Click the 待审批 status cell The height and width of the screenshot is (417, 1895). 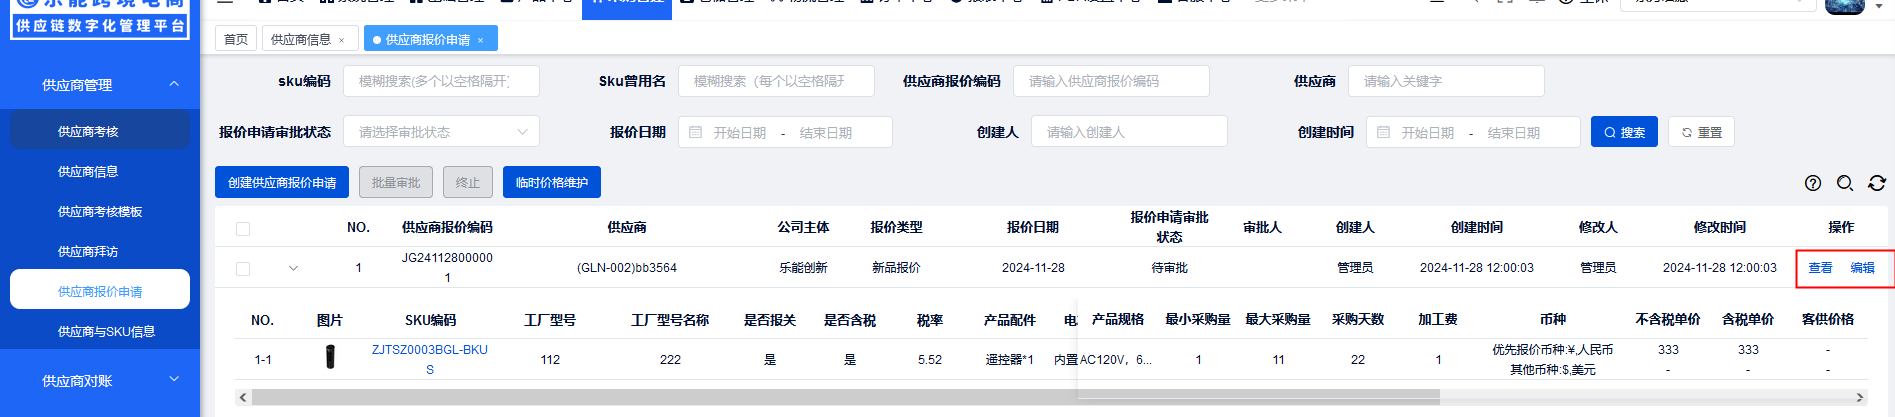[x=1169, y=268]
